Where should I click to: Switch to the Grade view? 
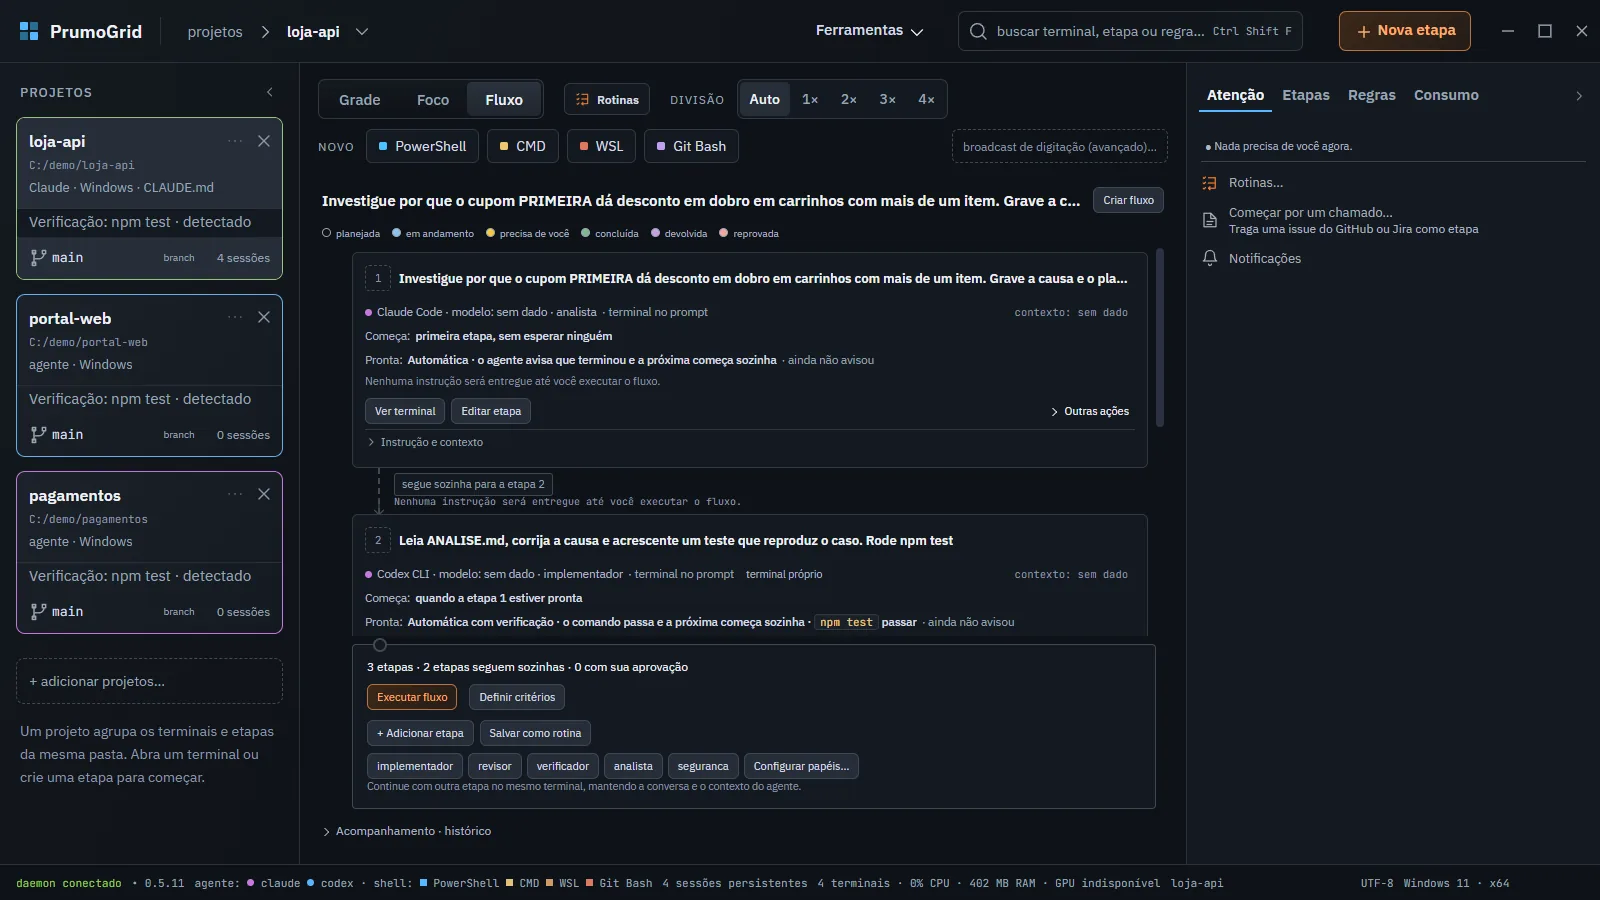[x=359, y=100]
